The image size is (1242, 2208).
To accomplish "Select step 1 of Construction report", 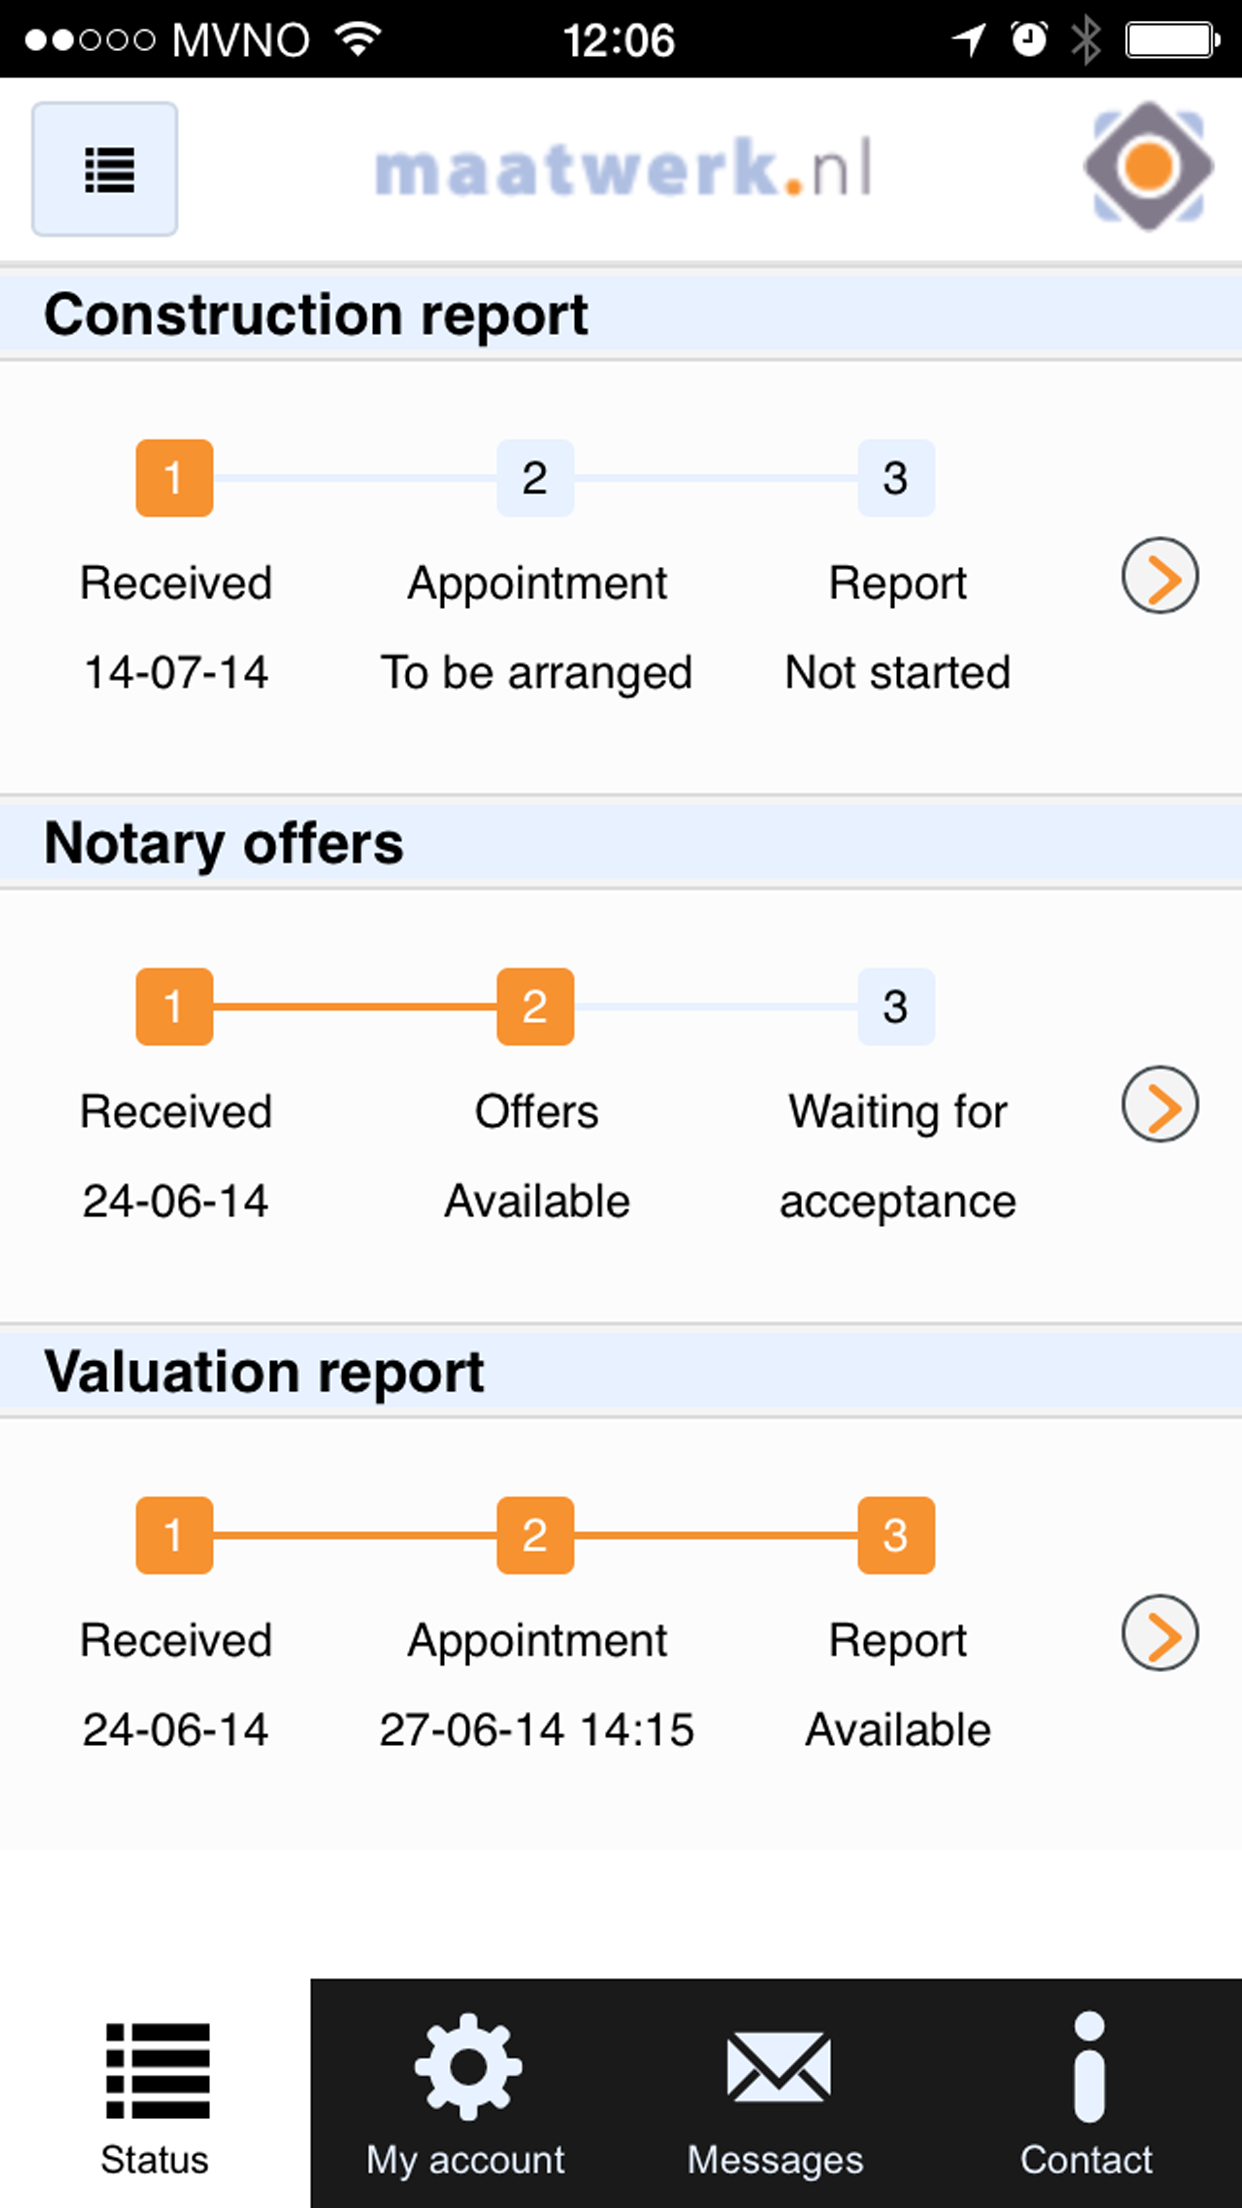I will click(174, 478).
